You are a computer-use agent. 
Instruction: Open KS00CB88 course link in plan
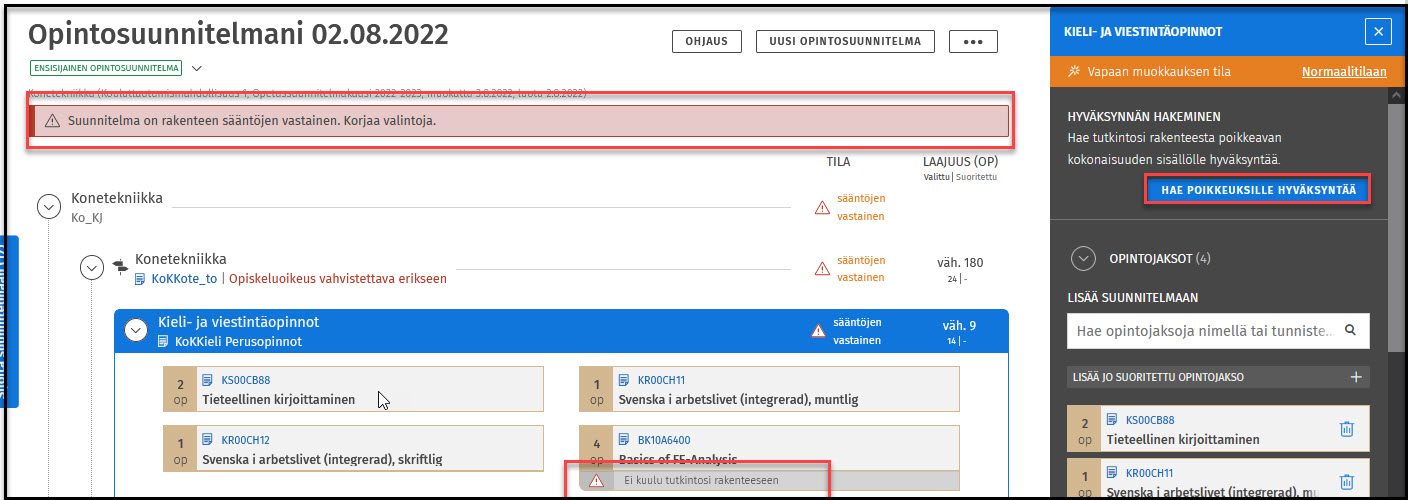pyautogui.click(x=245, y=380)
